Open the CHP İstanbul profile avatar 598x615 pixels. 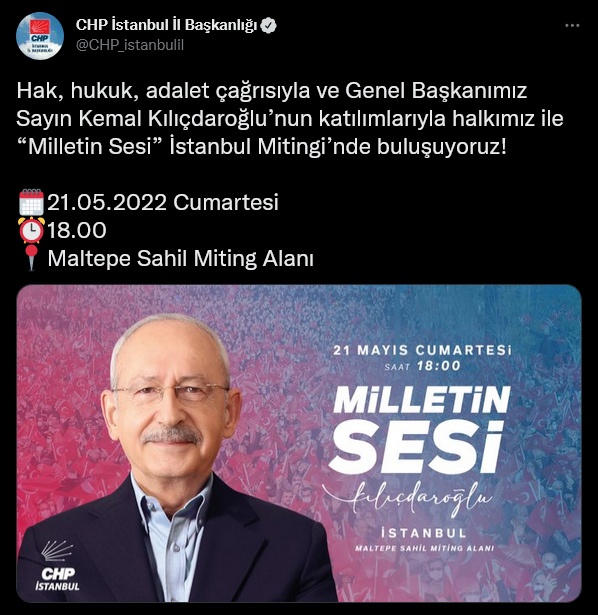(x=40, y=36)
